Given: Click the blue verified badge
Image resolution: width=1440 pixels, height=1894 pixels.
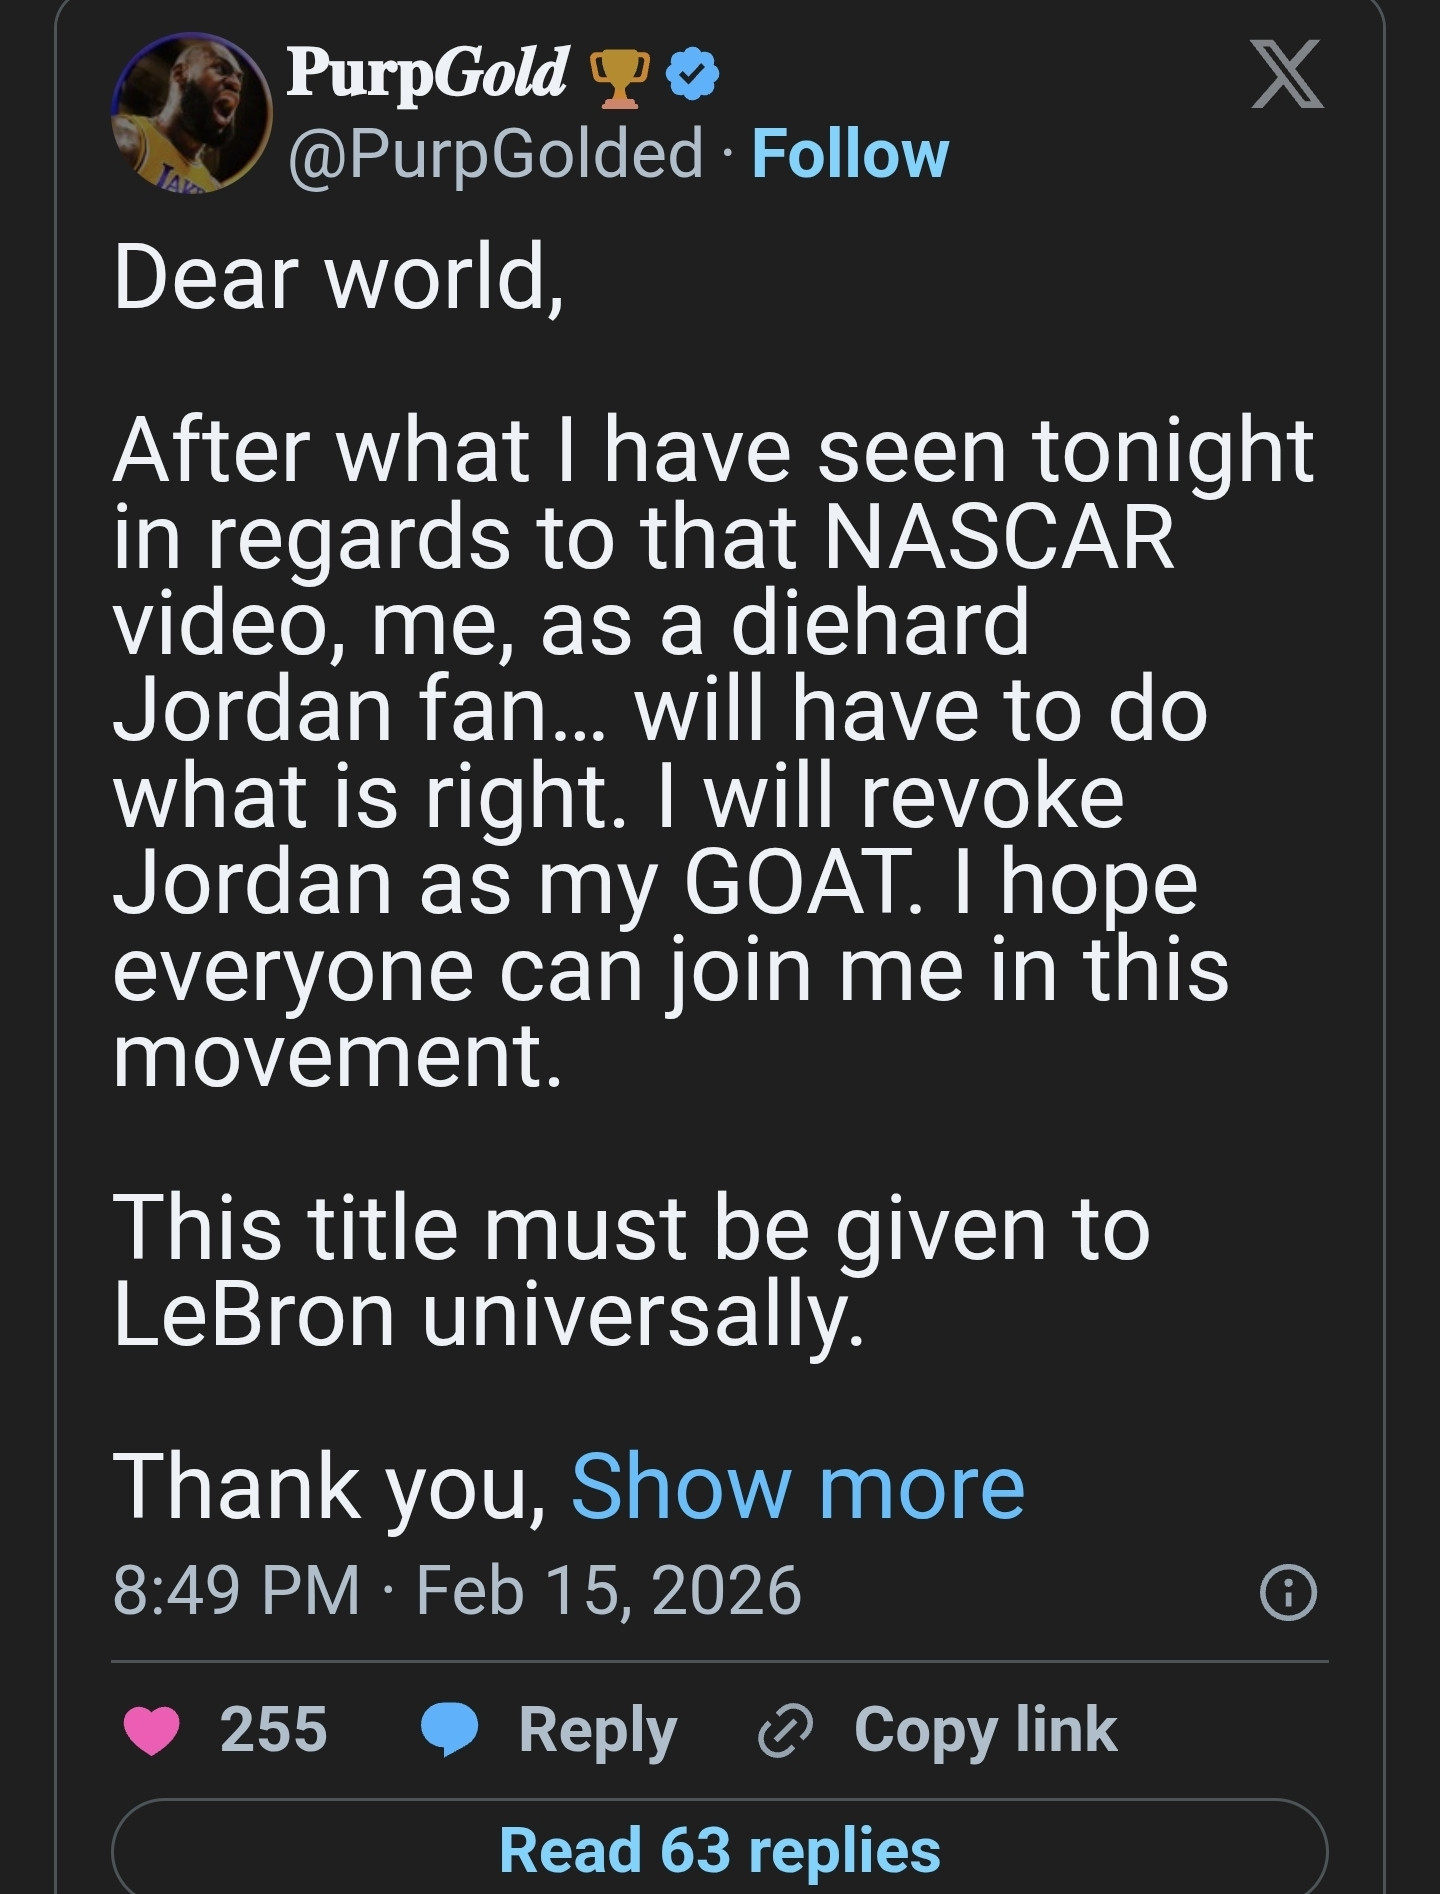Looking at the screenshot, I should pyautogui.click(x=692, y=76).
